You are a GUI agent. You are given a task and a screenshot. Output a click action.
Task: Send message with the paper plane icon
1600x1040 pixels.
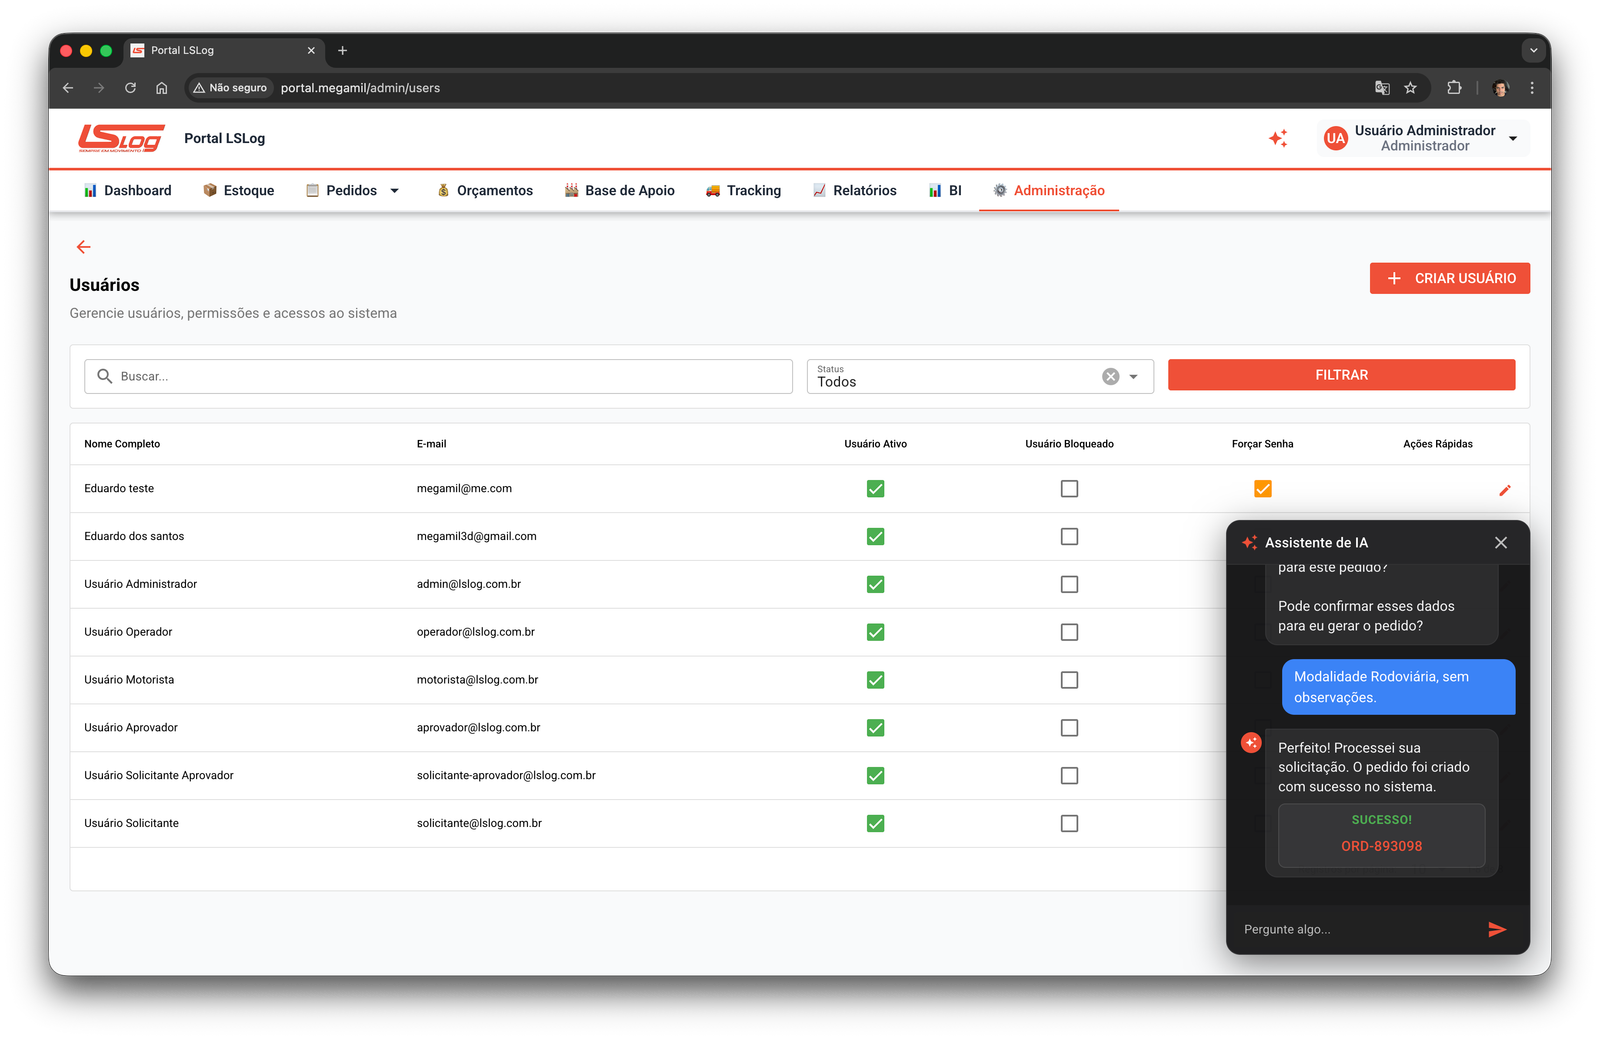pos(1496,929)
